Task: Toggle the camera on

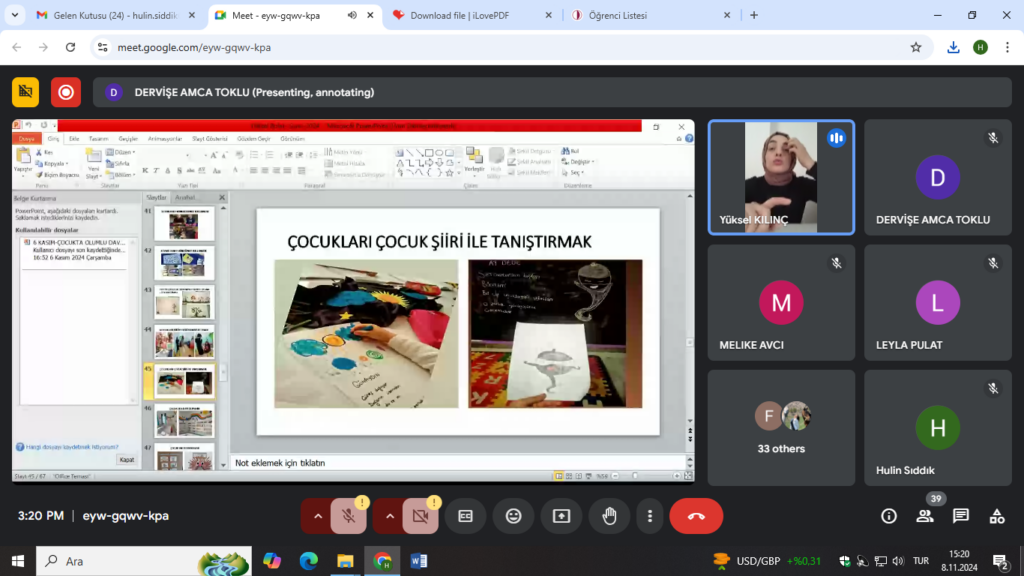Action: coord(420,516)
